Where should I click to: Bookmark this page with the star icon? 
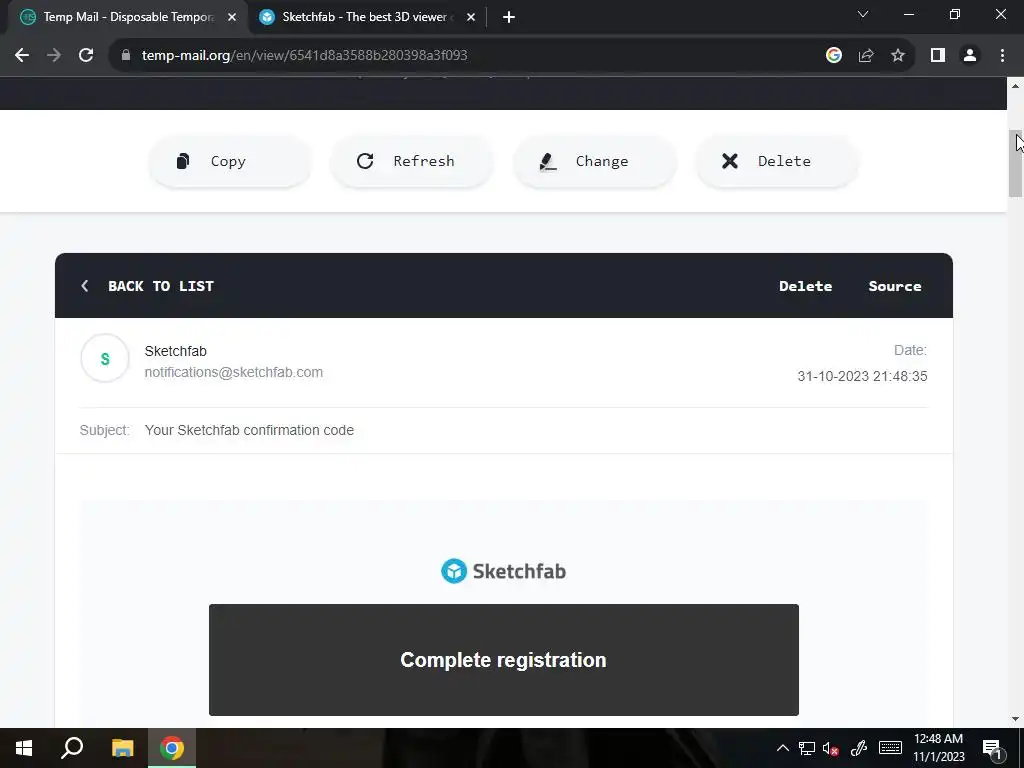(898, 56)
